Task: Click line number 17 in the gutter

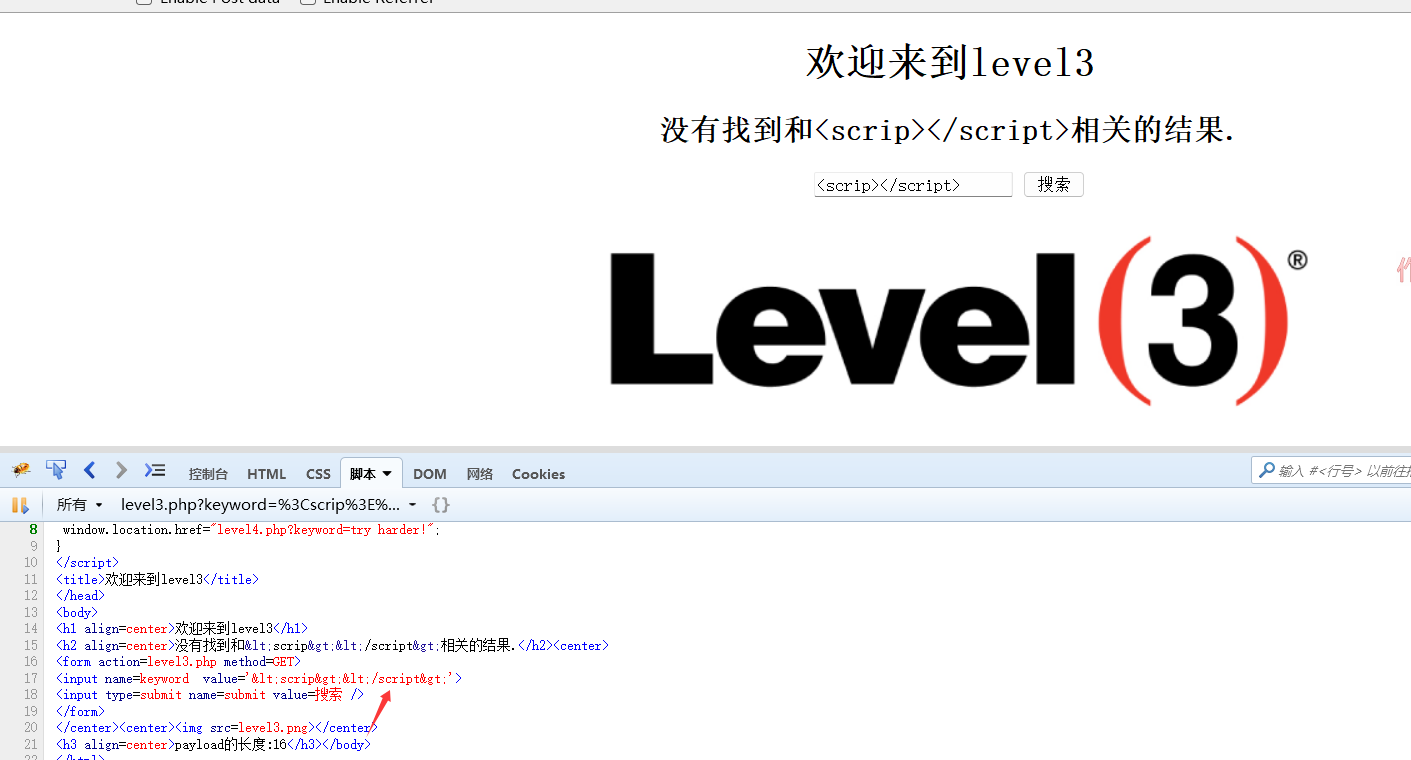Action: click(x=31, y=678)
